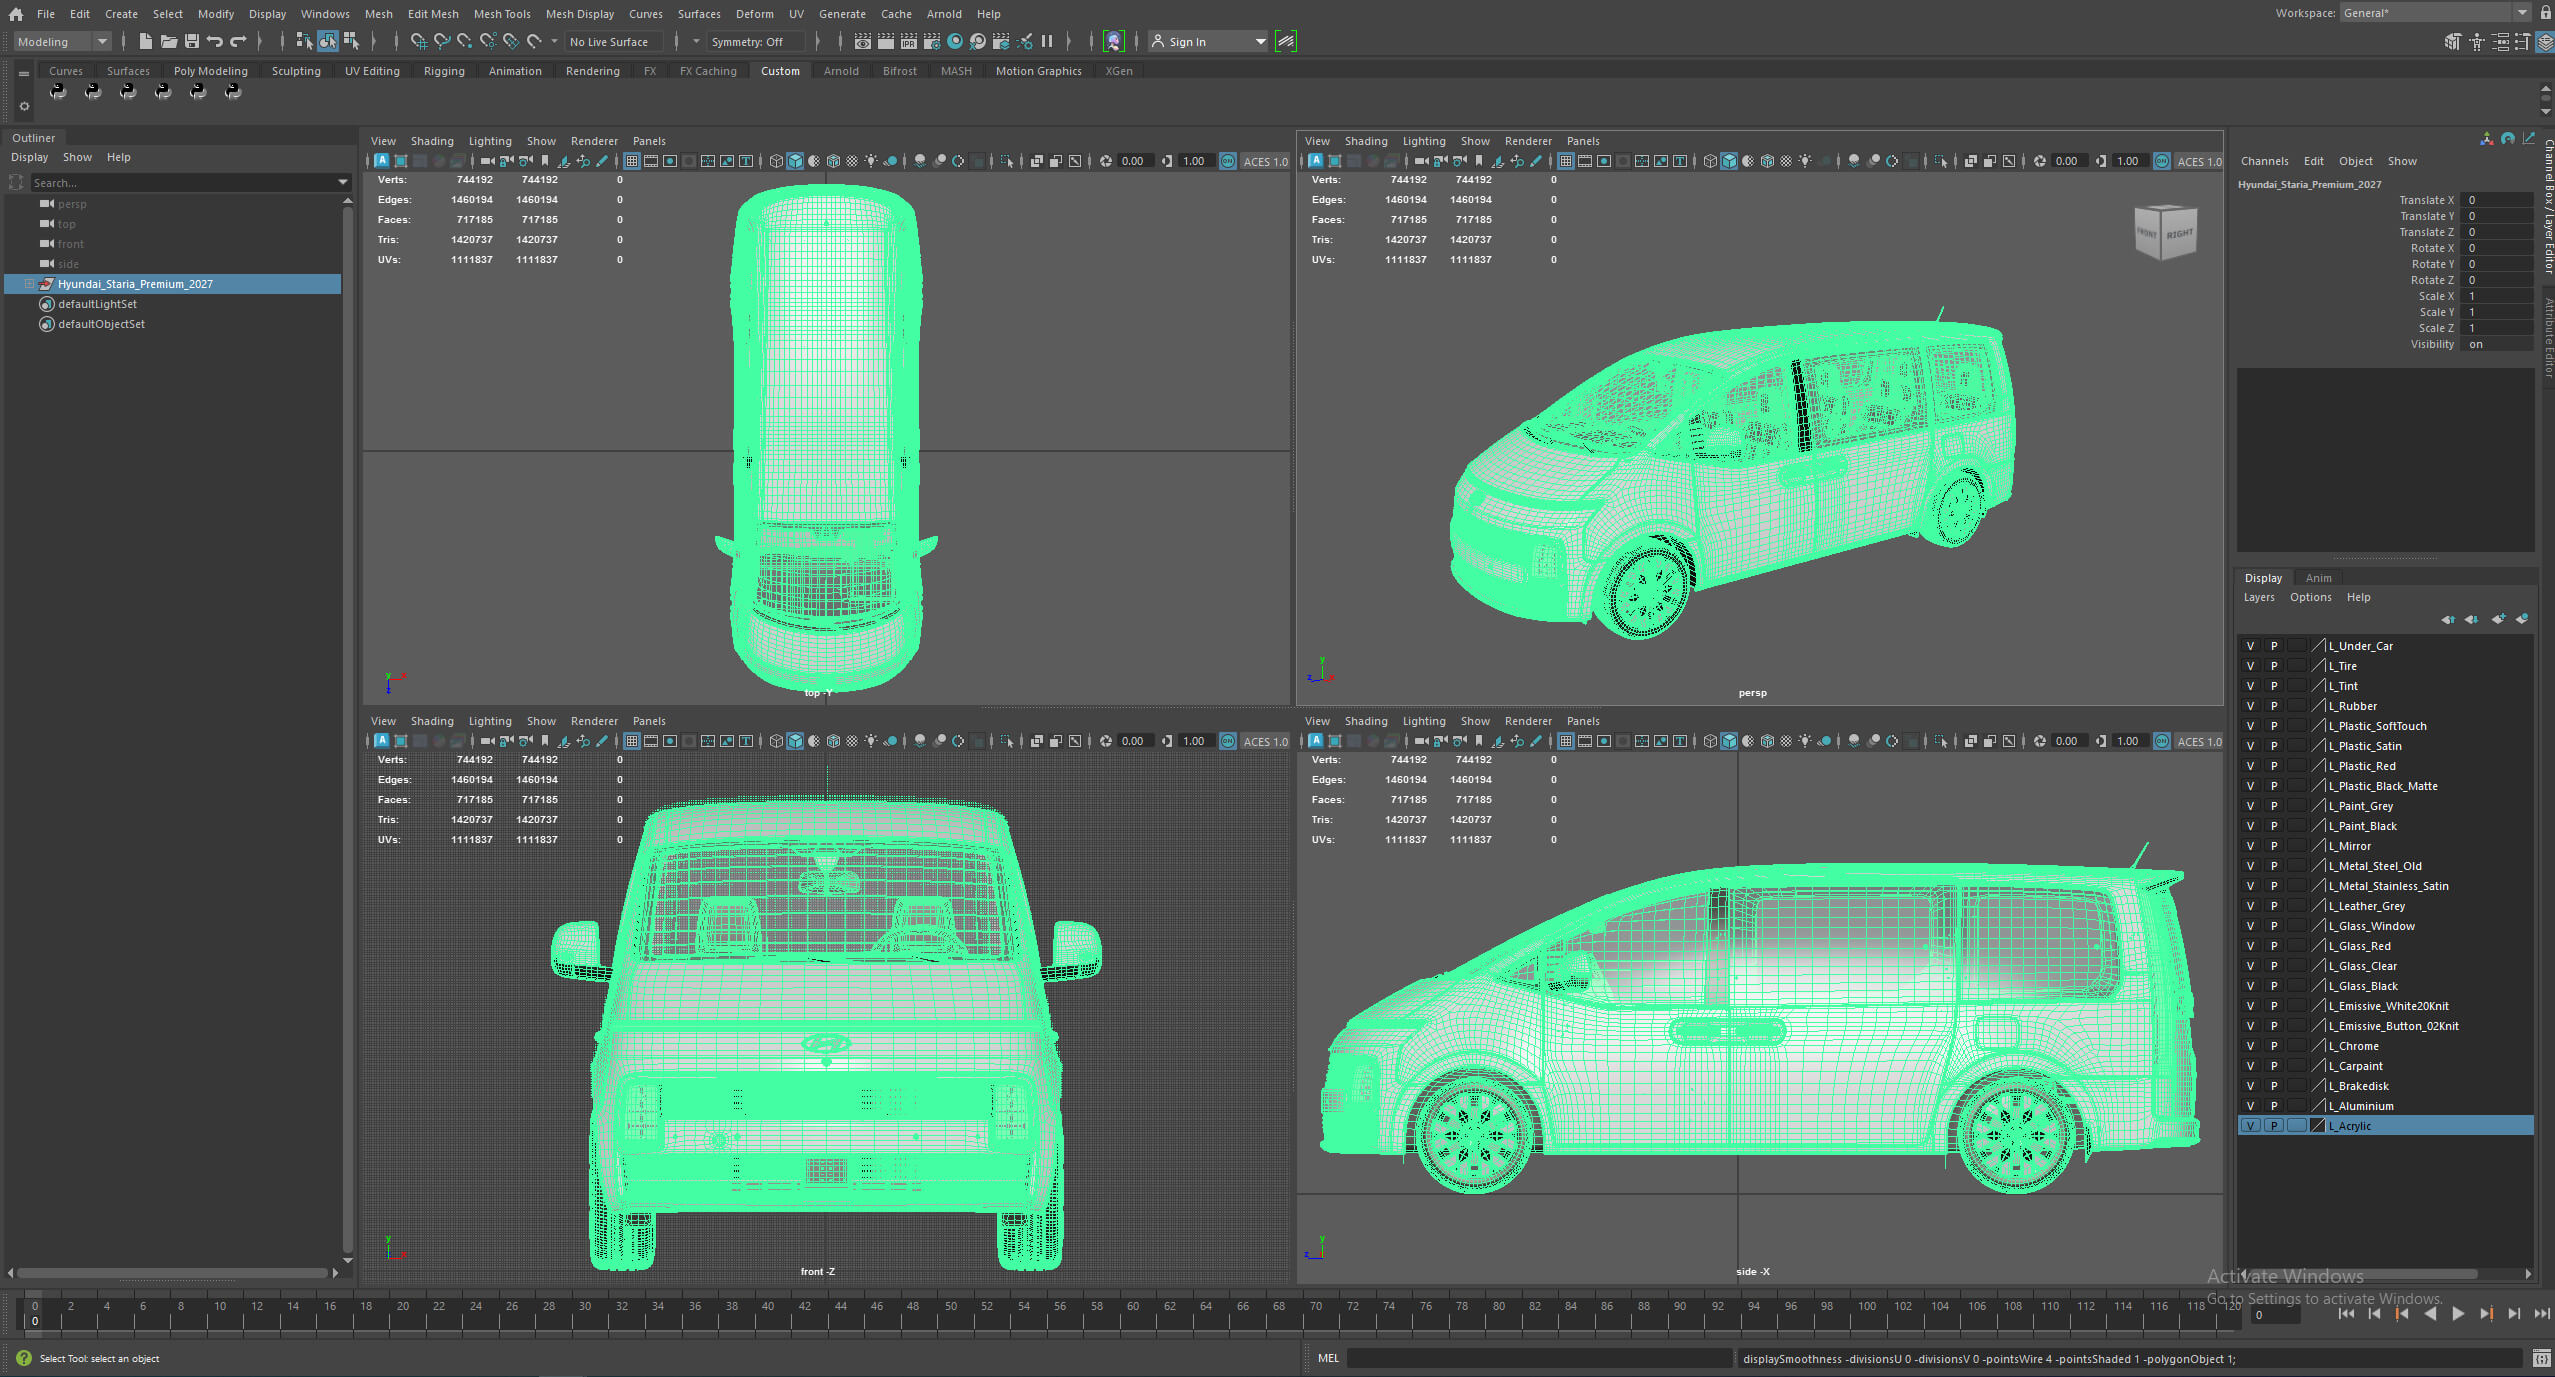Select the Snap to grids icon

point(418,41)
